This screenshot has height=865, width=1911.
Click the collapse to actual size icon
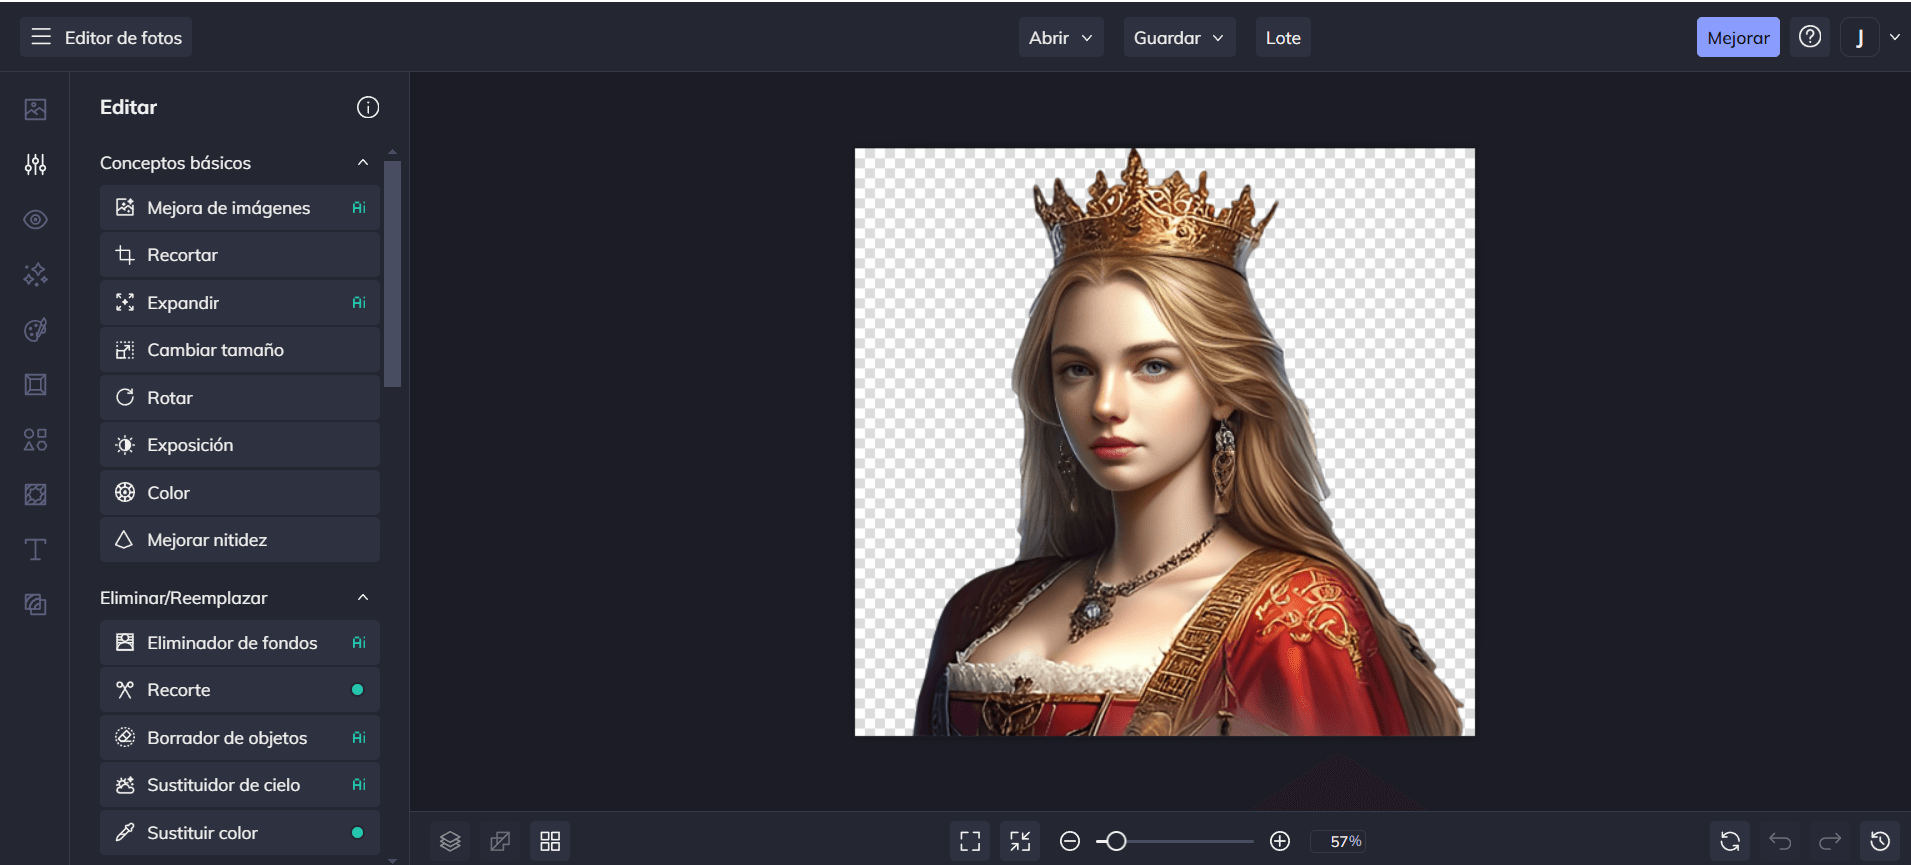1020,841
